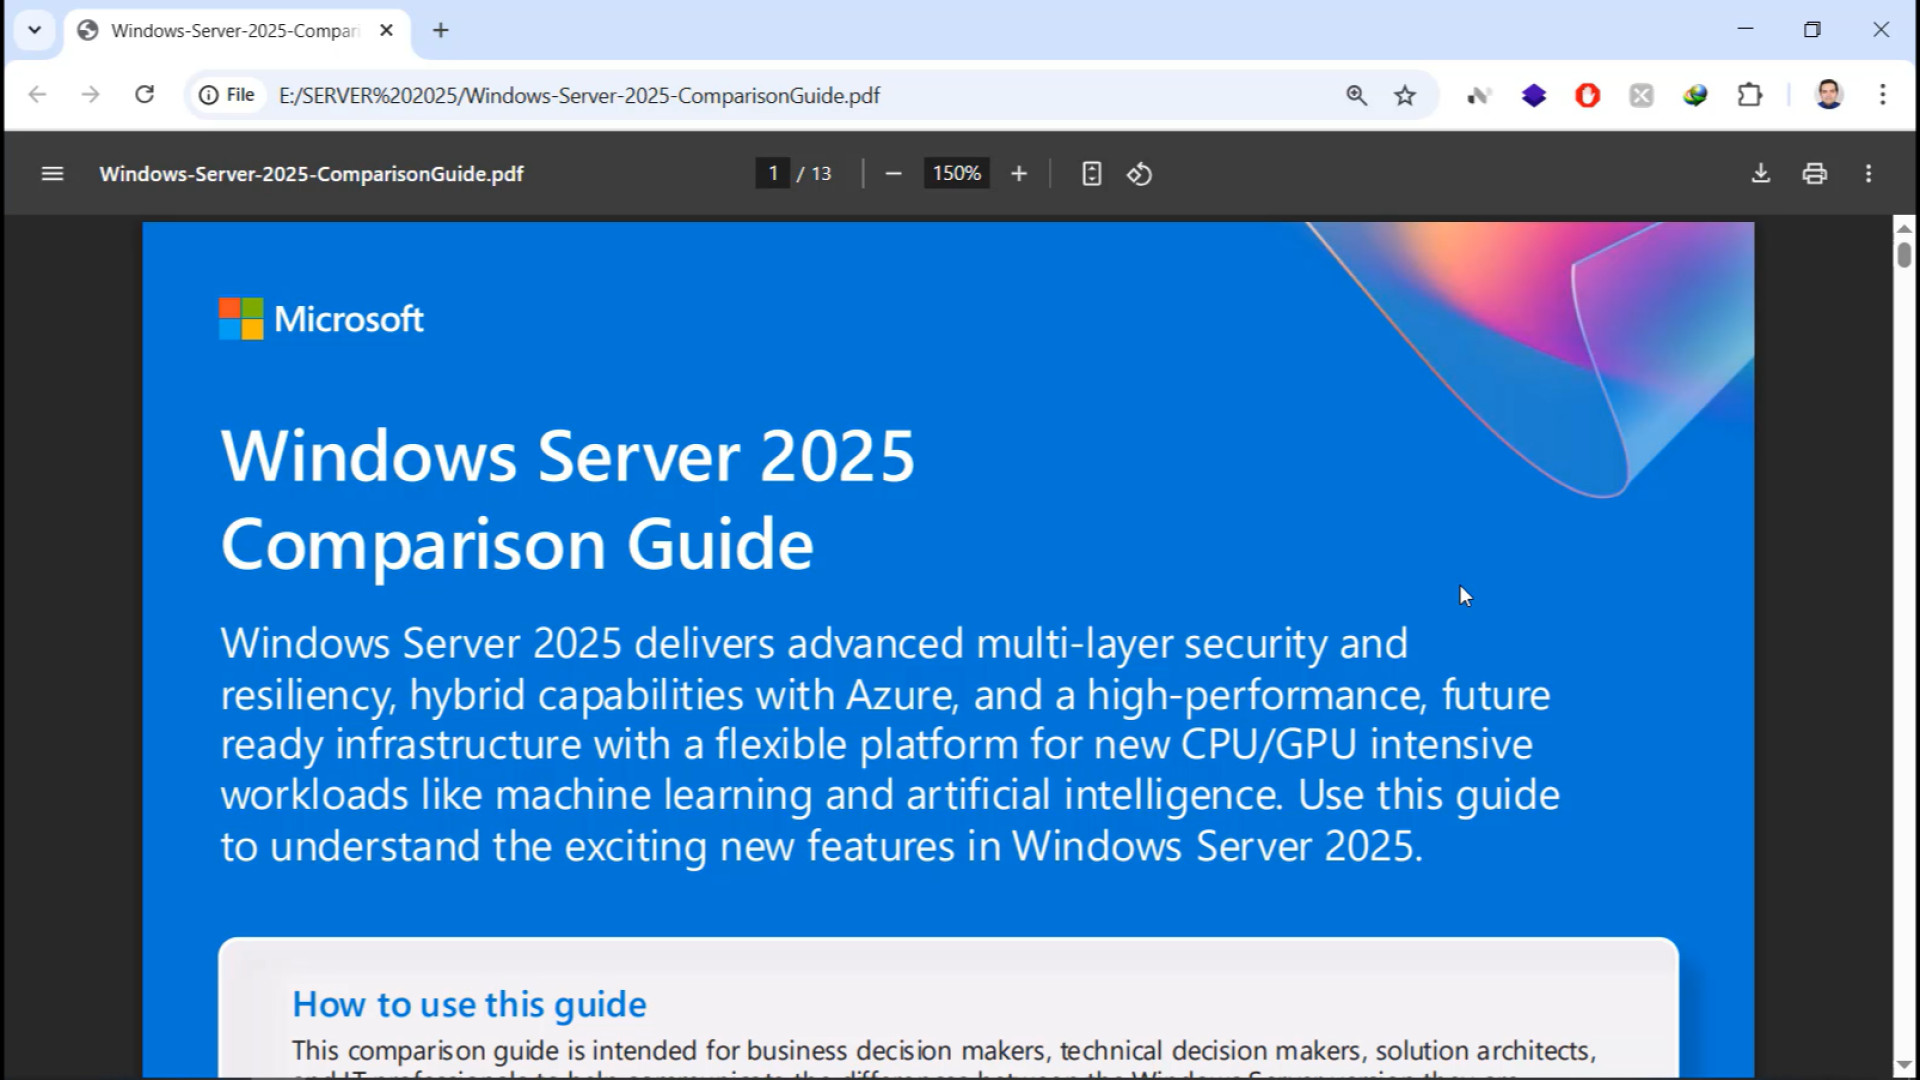Zoom in the PDF

coord(1018,174)
